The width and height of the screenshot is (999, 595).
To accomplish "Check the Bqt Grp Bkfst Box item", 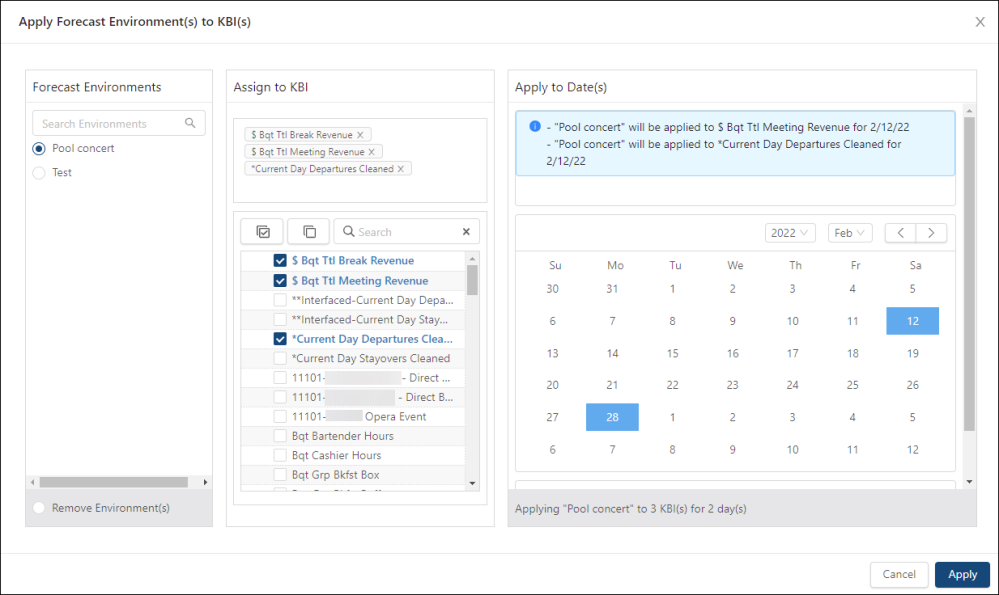I will coord(280,475).
